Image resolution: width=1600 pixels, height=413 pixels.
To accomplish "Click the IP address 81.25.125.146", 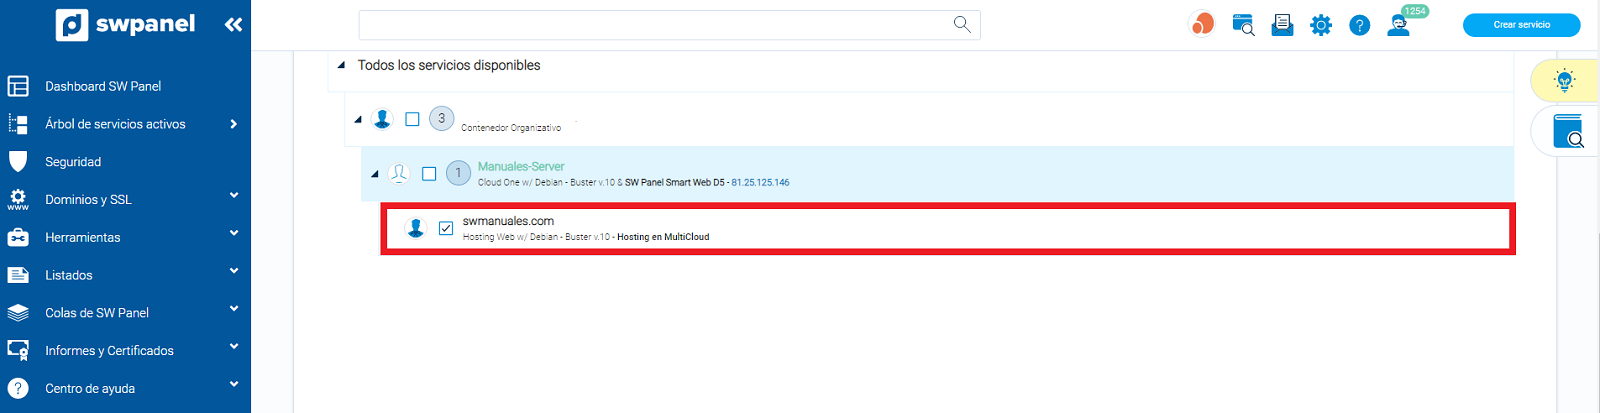I will 760,182.
